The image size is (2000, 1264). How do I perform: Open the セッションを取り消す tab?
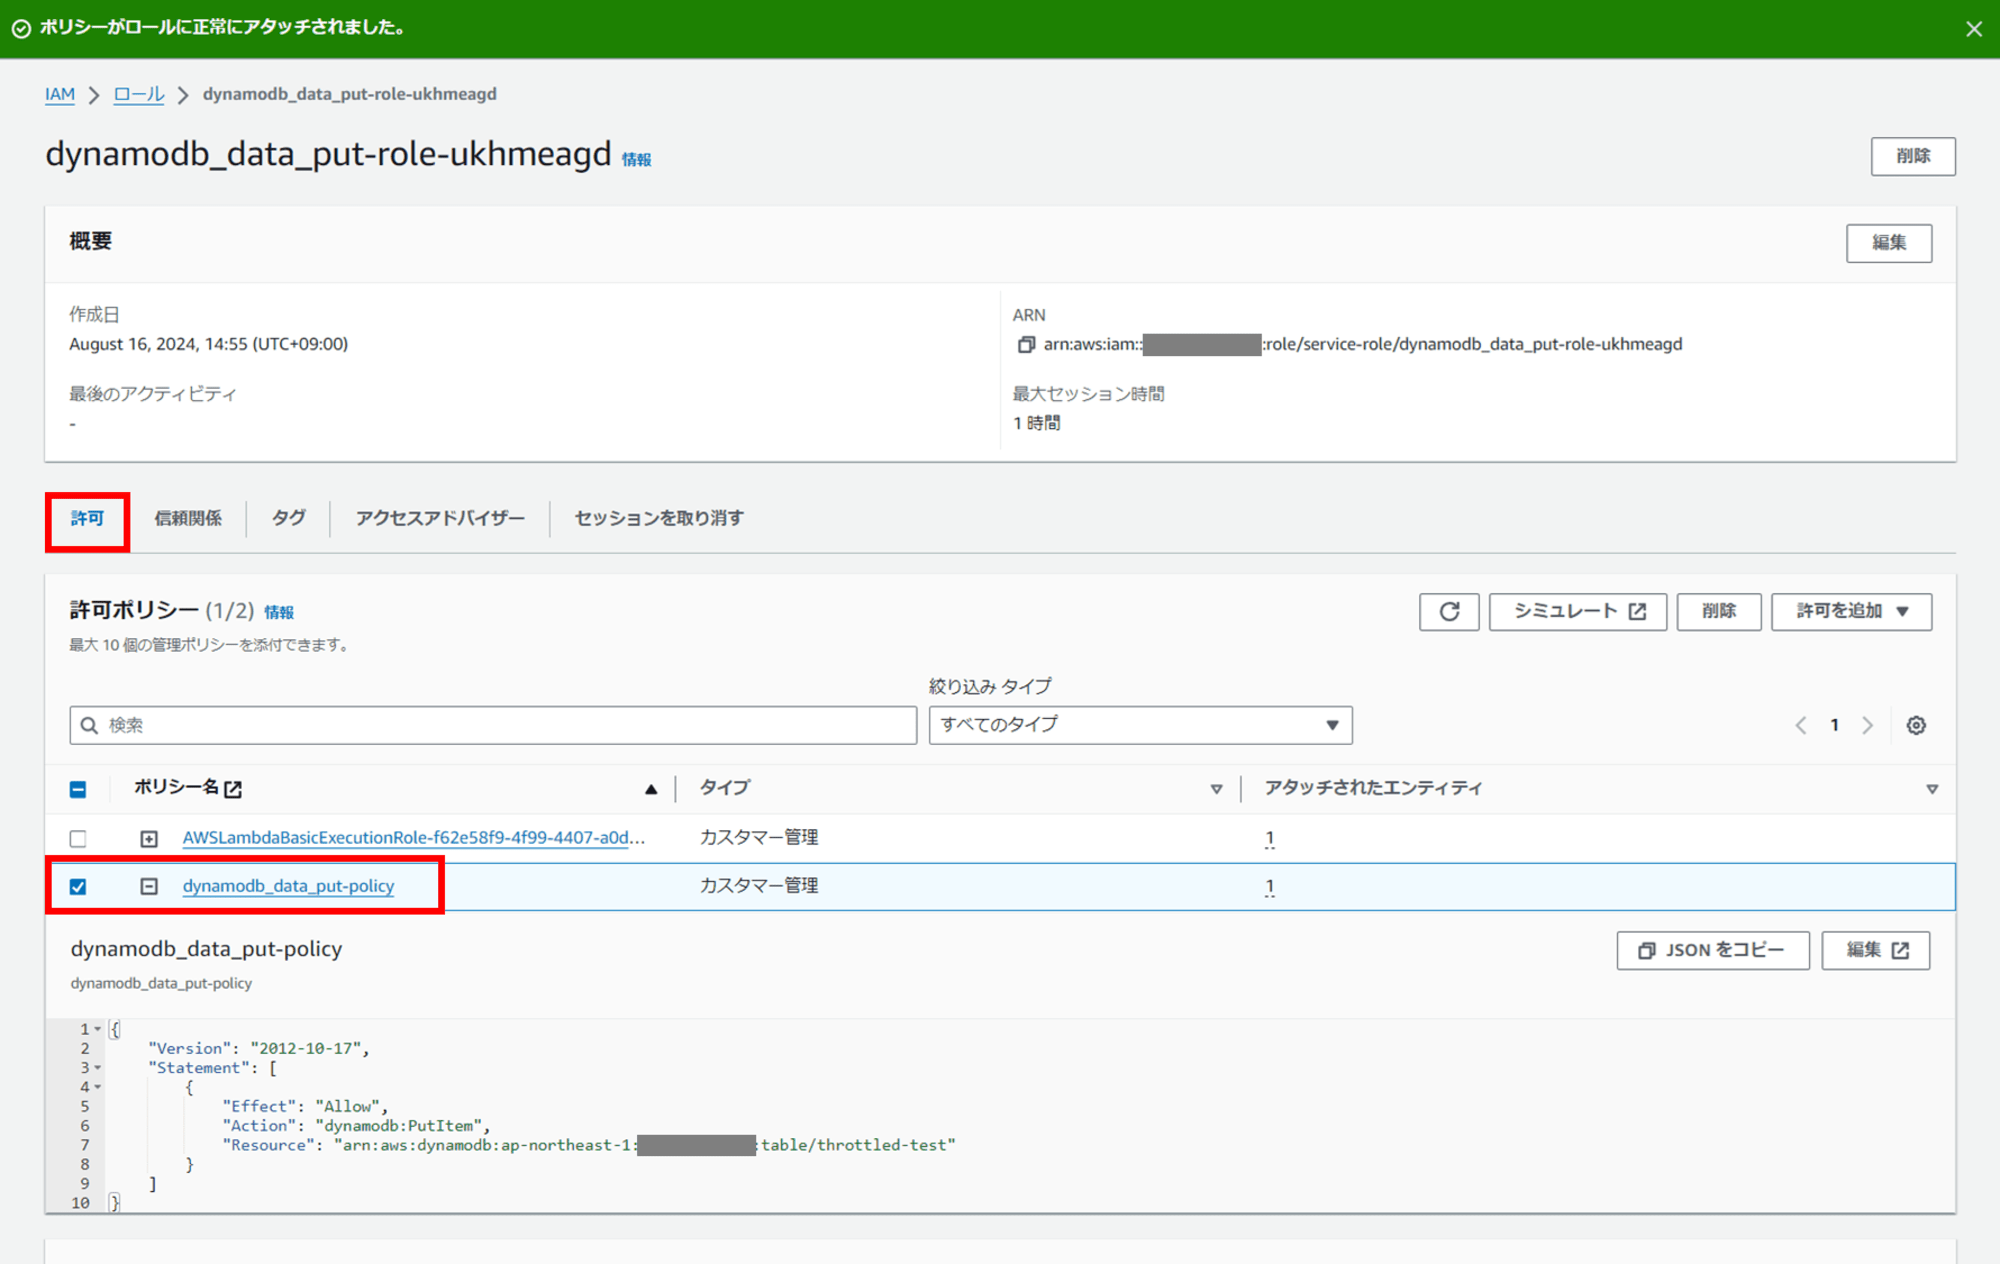659,518
